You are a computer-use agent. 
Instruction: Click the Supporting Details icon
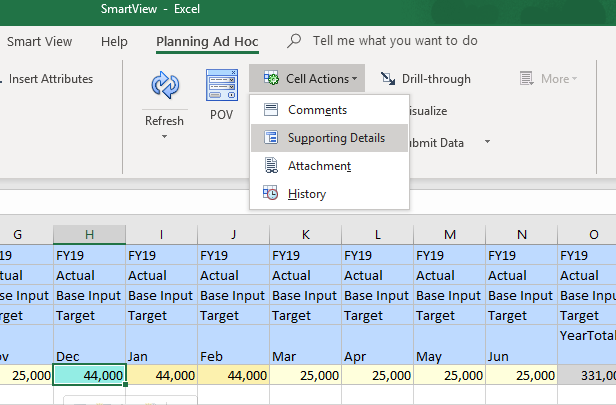pos(271,137)
